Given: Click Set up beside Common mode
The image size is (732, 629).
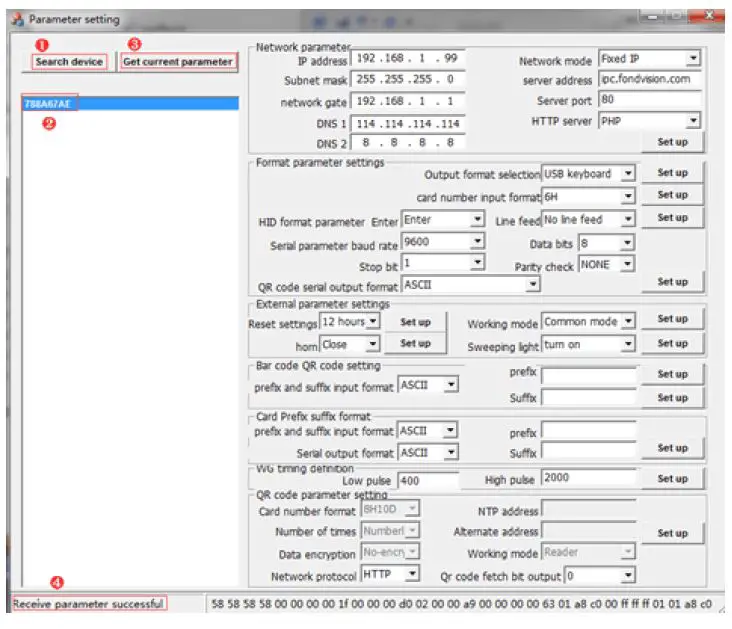Looking at the screenshot, I should click(672, 319).
